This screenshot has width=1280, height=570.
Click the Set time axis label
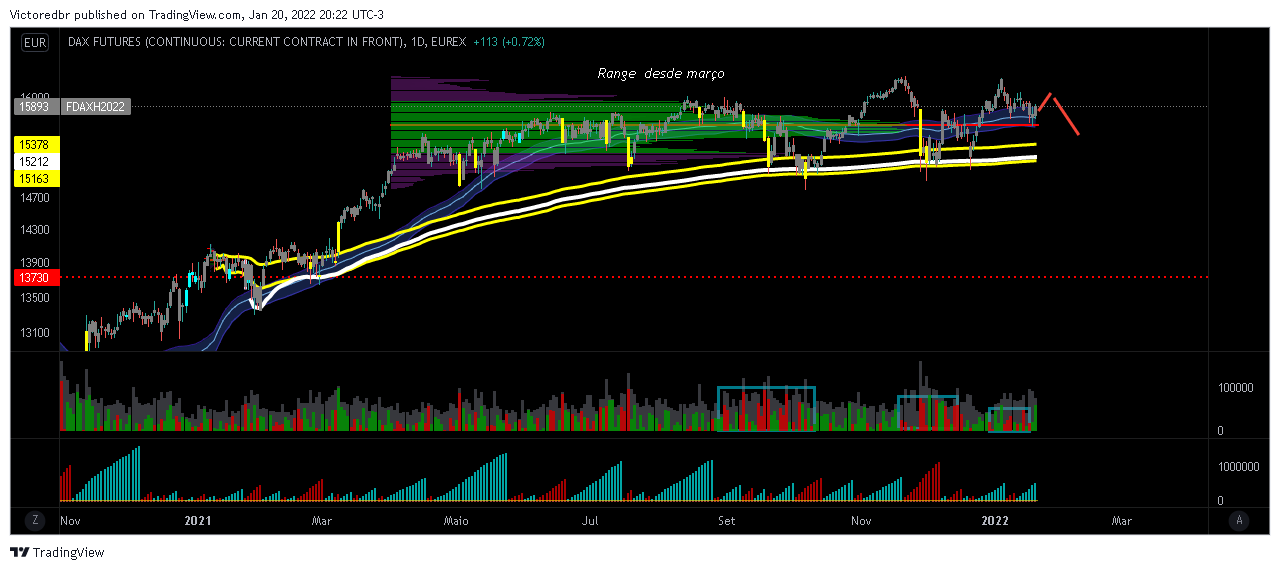[727, 521]
